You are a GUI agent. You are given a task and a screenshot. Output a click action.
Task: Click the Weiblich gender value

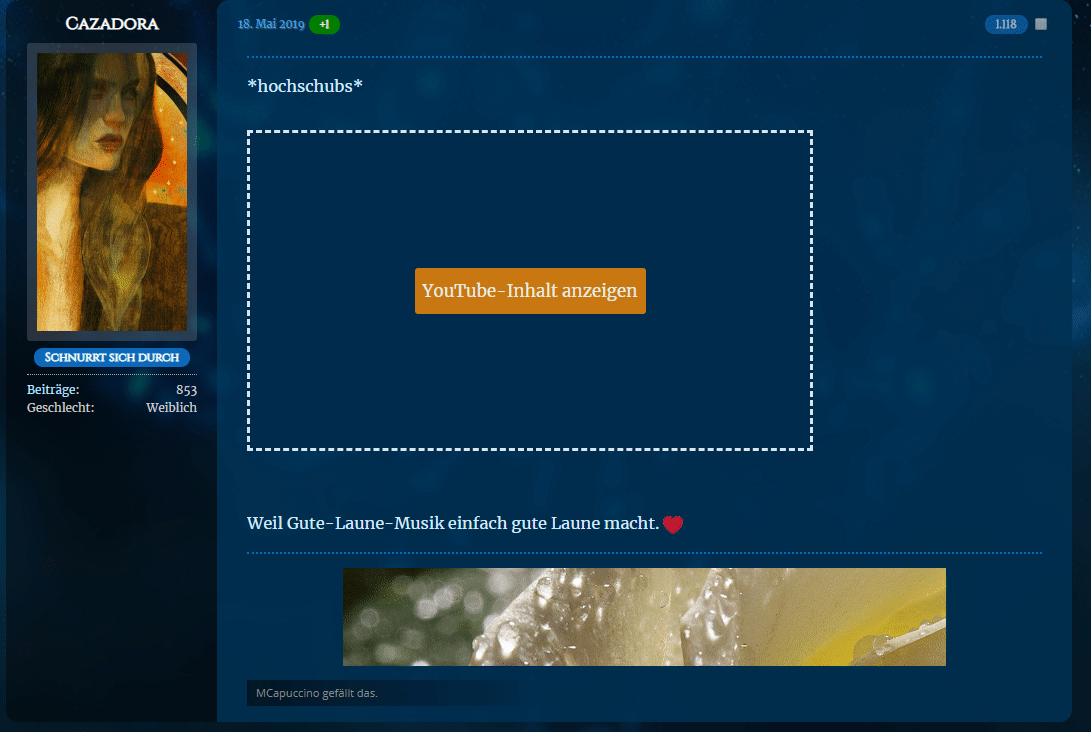[171, 408]
